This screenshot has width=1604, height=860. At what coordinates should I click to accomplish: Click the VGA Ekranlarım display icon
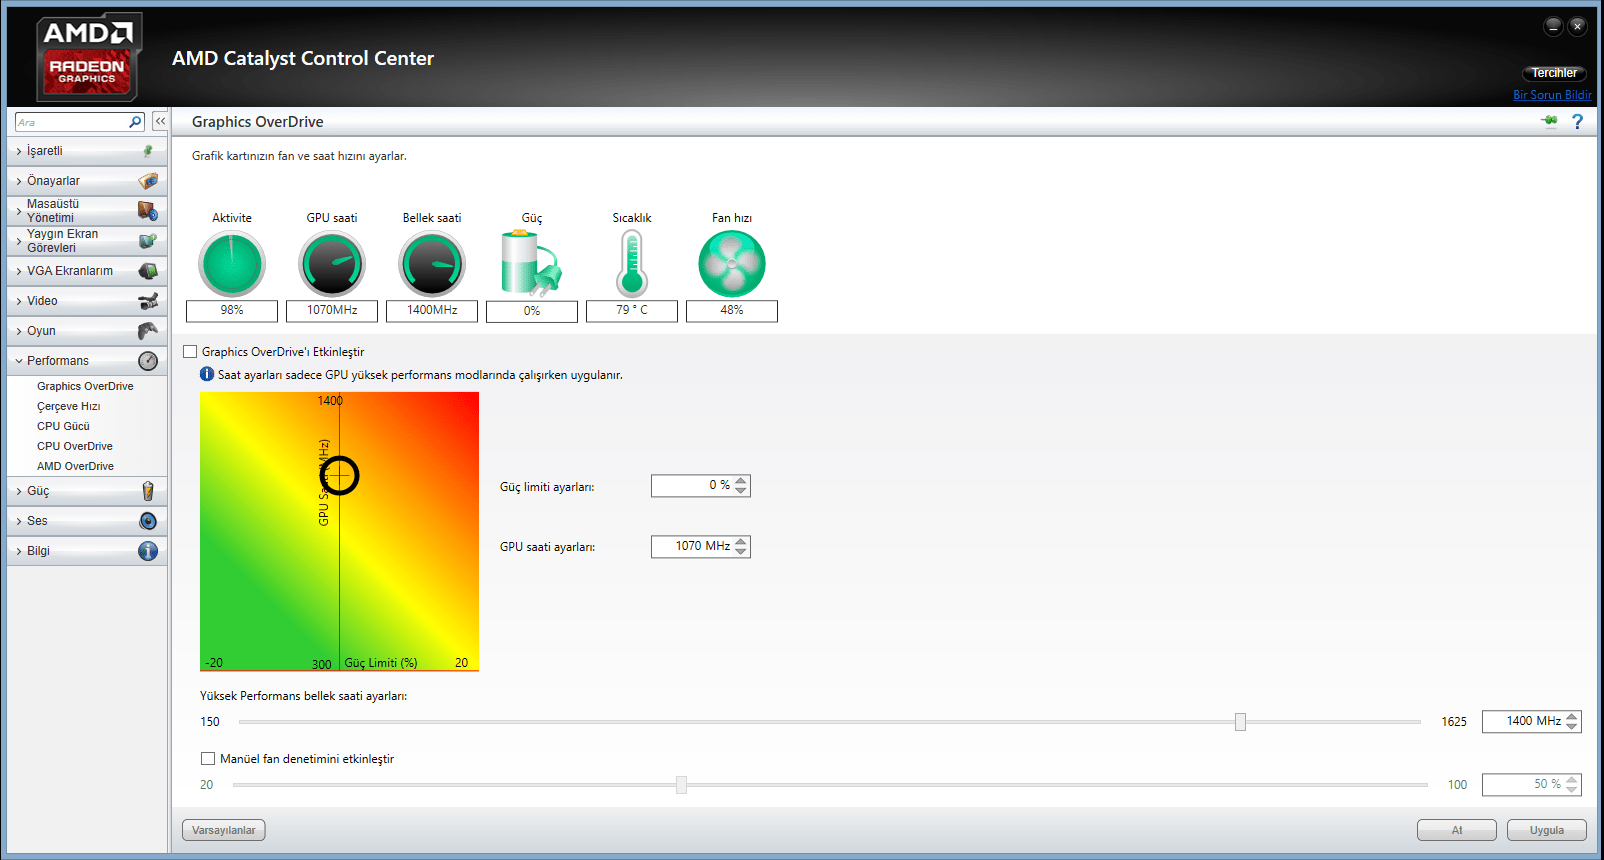point(148,271)
